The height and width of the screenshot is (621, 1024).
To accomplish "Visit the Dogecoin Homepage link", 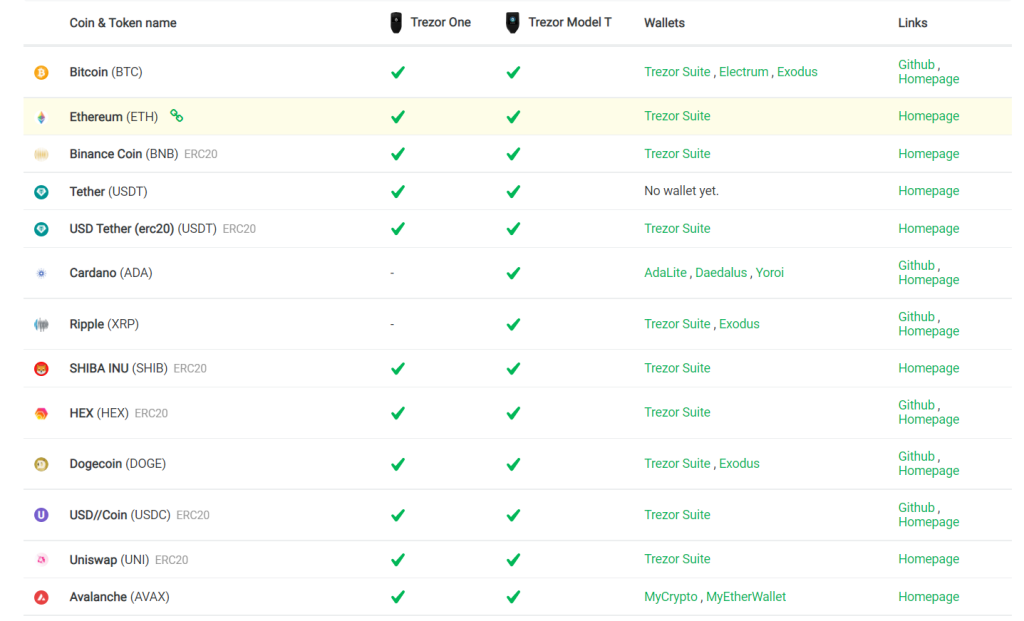I will (x=929, y=471).
